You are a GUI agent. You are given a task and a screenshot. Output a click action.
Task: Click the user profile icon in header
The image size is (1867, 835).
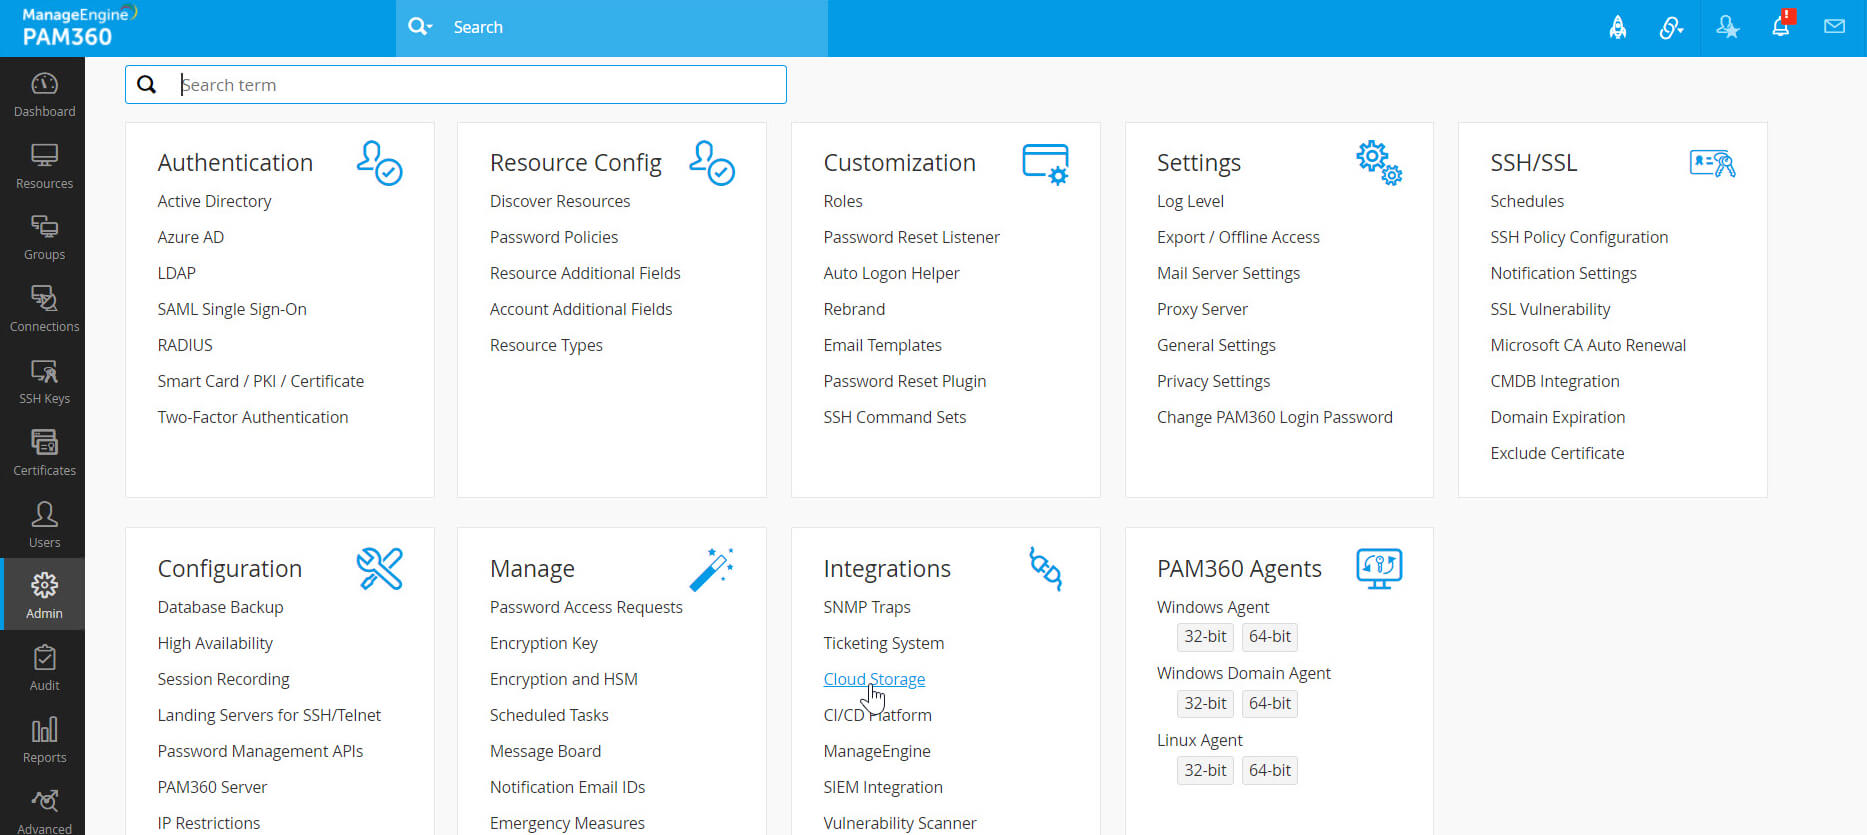click(1727, 27)
